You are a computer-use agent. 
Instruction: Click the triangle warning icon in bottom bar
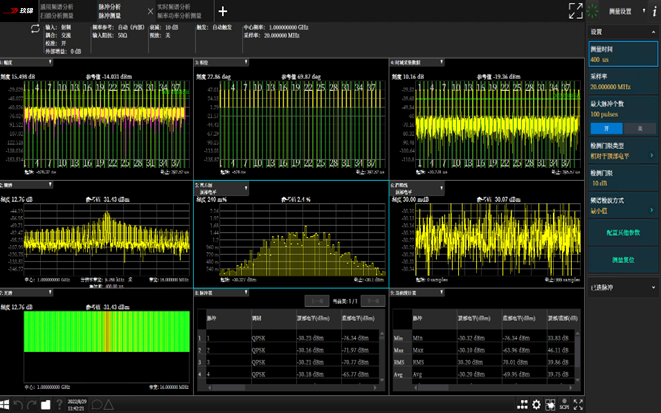pyautogui.click(x=109, y=405)
